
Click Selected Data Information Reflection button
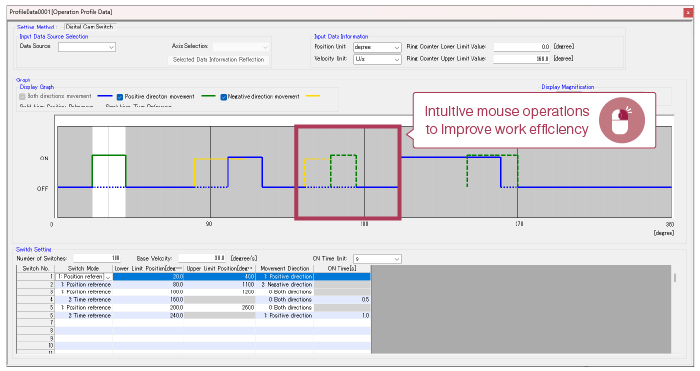(218, 59)
